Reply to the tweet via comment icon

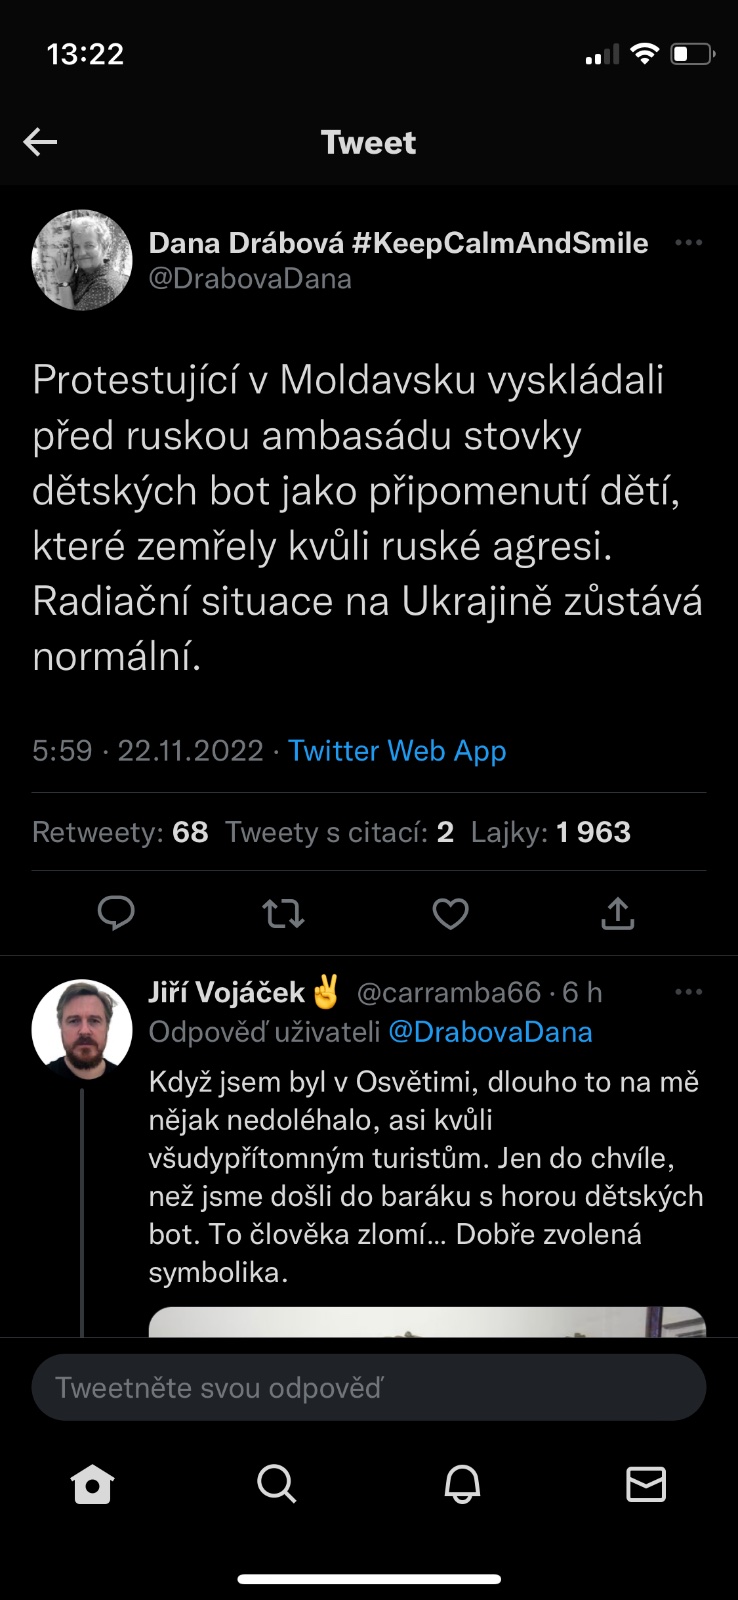(116, 912)
